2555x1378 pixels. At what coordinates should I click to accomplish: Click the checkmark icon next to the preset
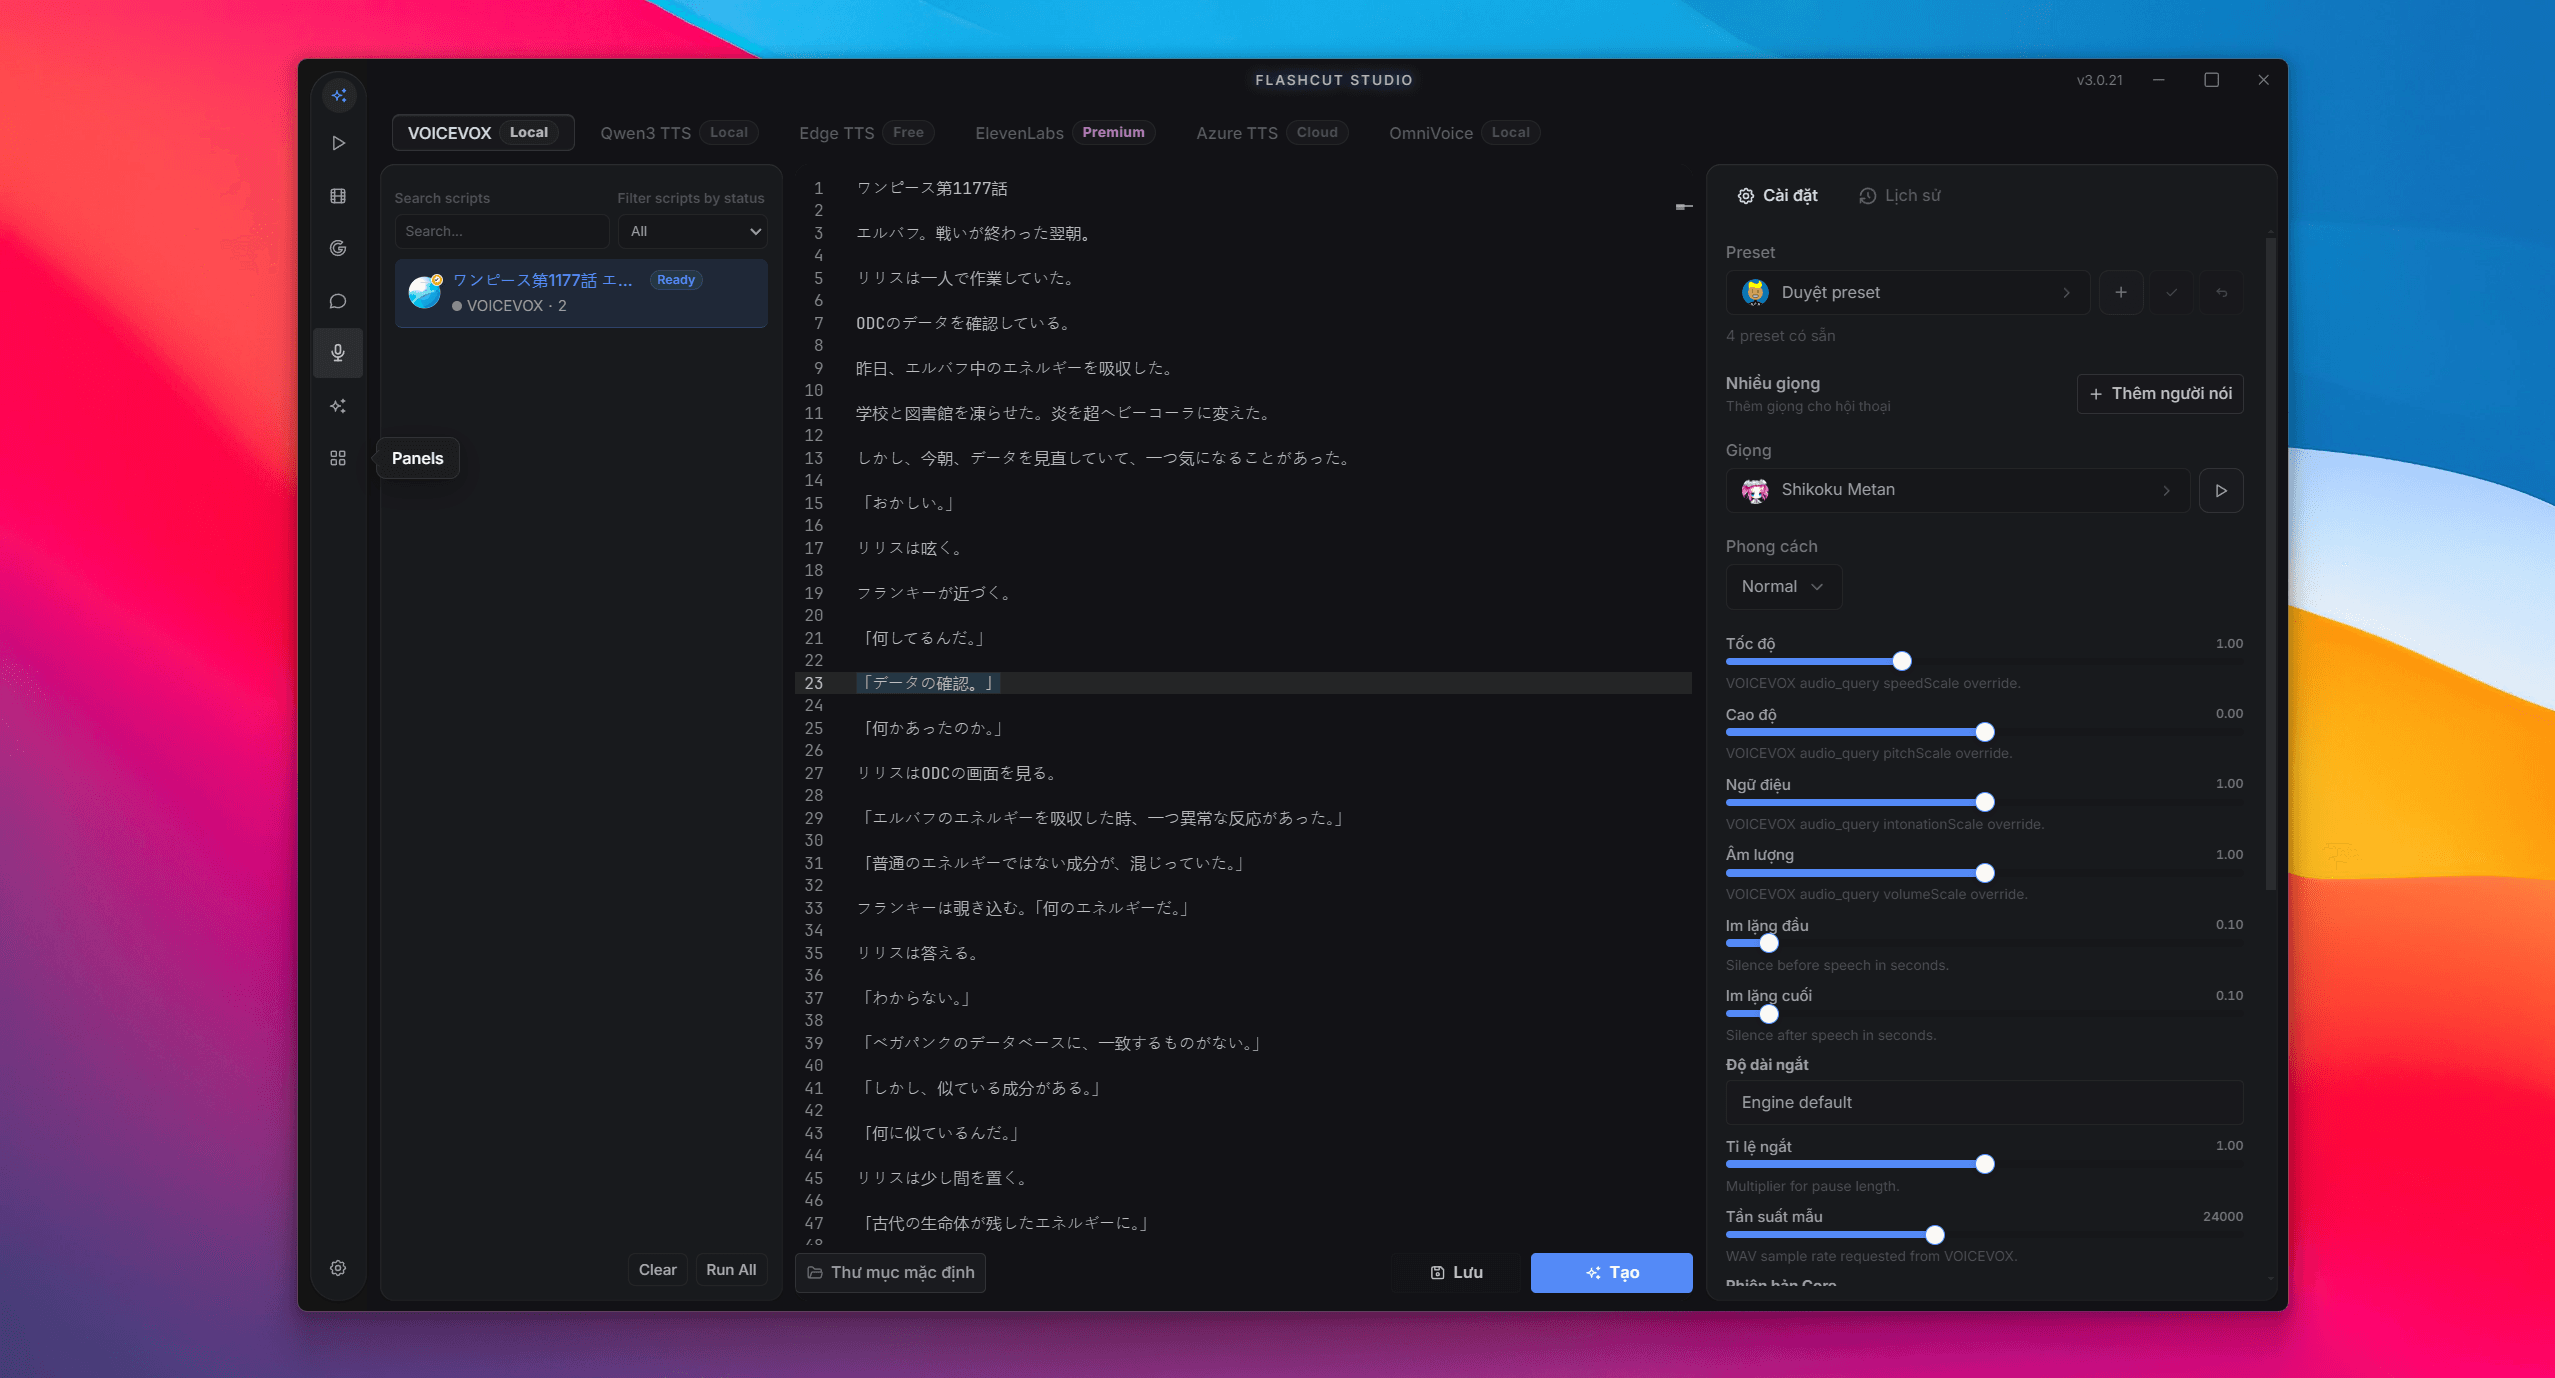point(2171,292)
